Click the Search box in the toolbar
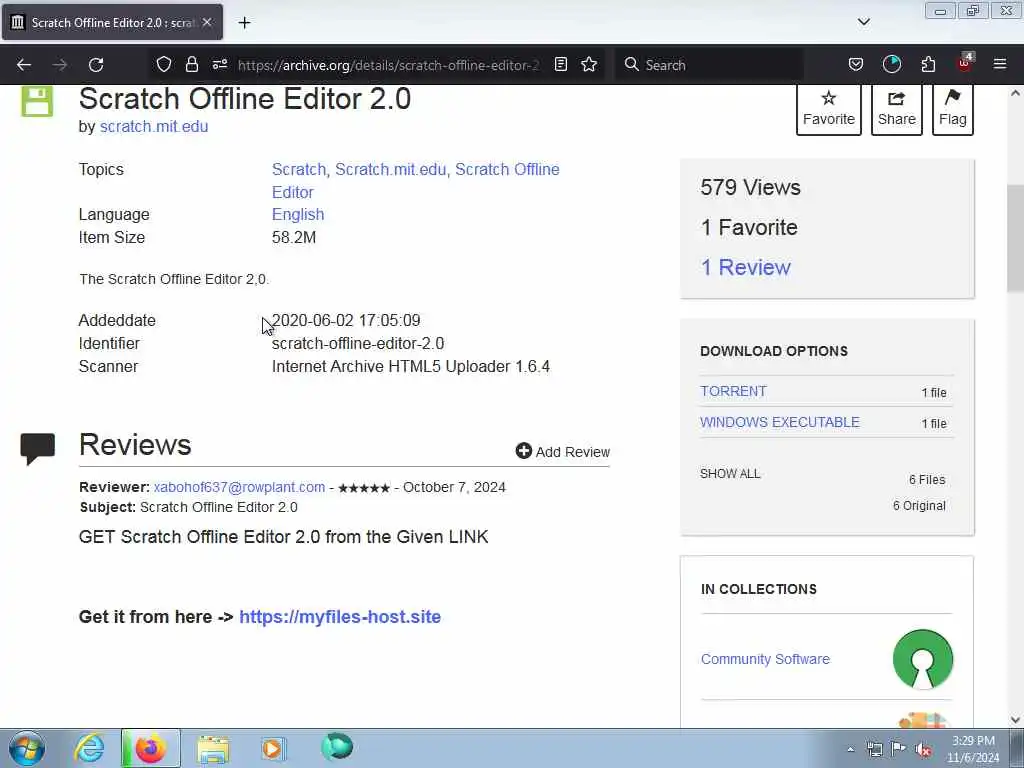The width and height of the screenshot is (1024, 768). [709, 65]
